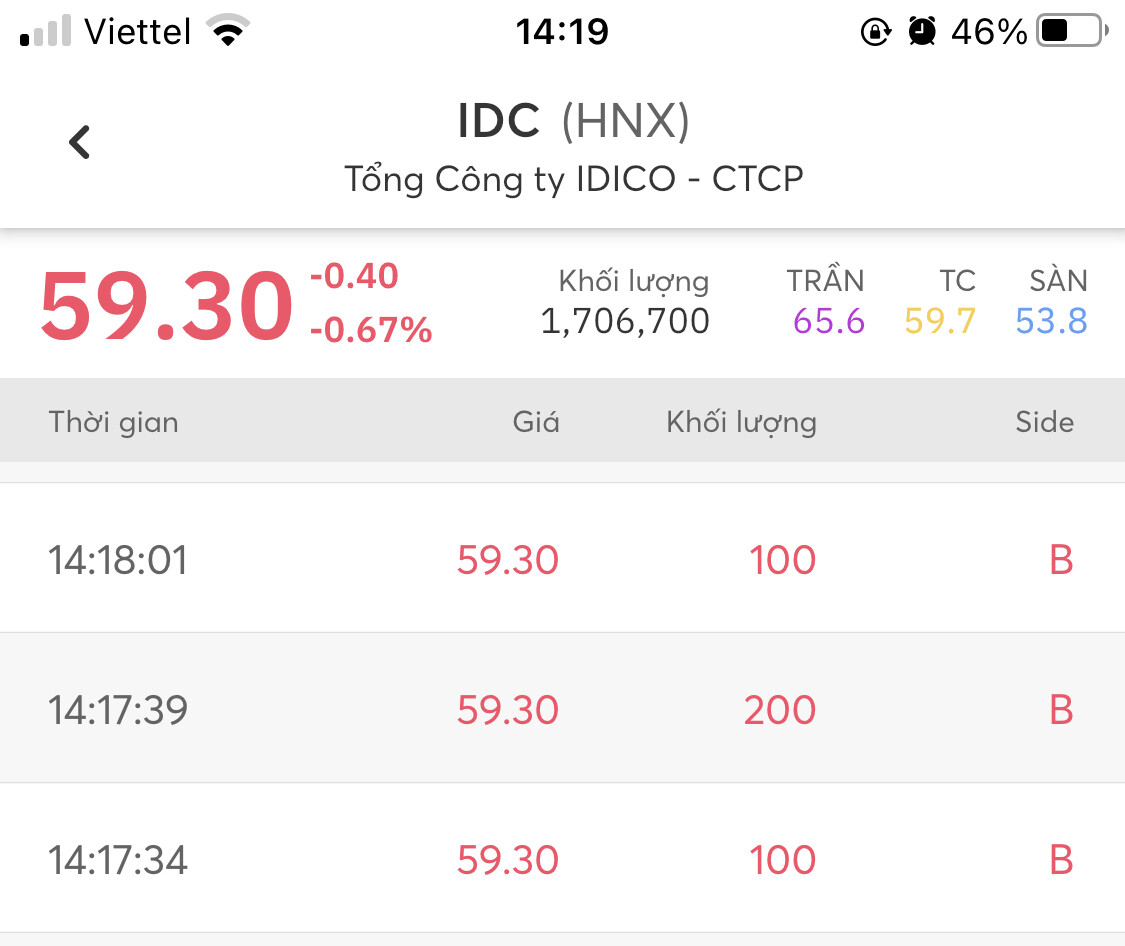
Task: Tap the rotation lock status icon
Action: [x=875, y=33]
